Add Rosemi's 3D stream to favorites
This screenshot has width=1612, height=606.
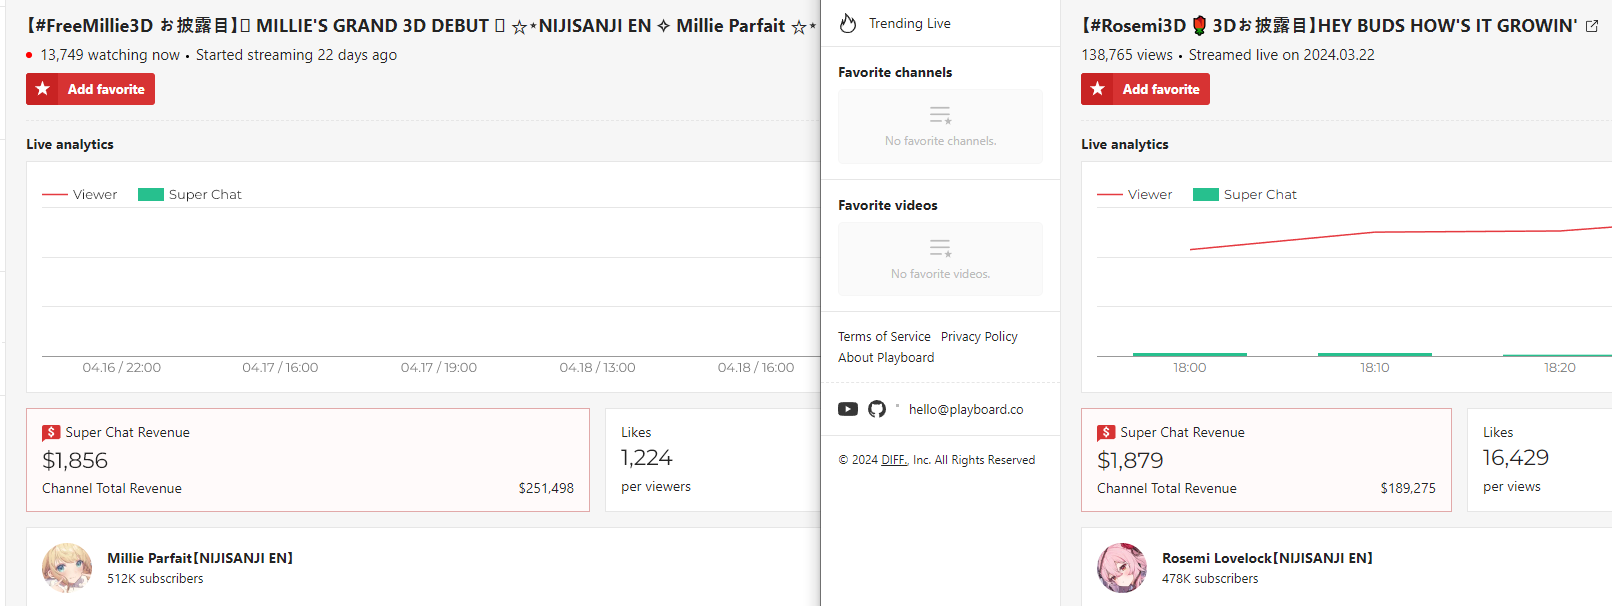tap(1145, 89)
